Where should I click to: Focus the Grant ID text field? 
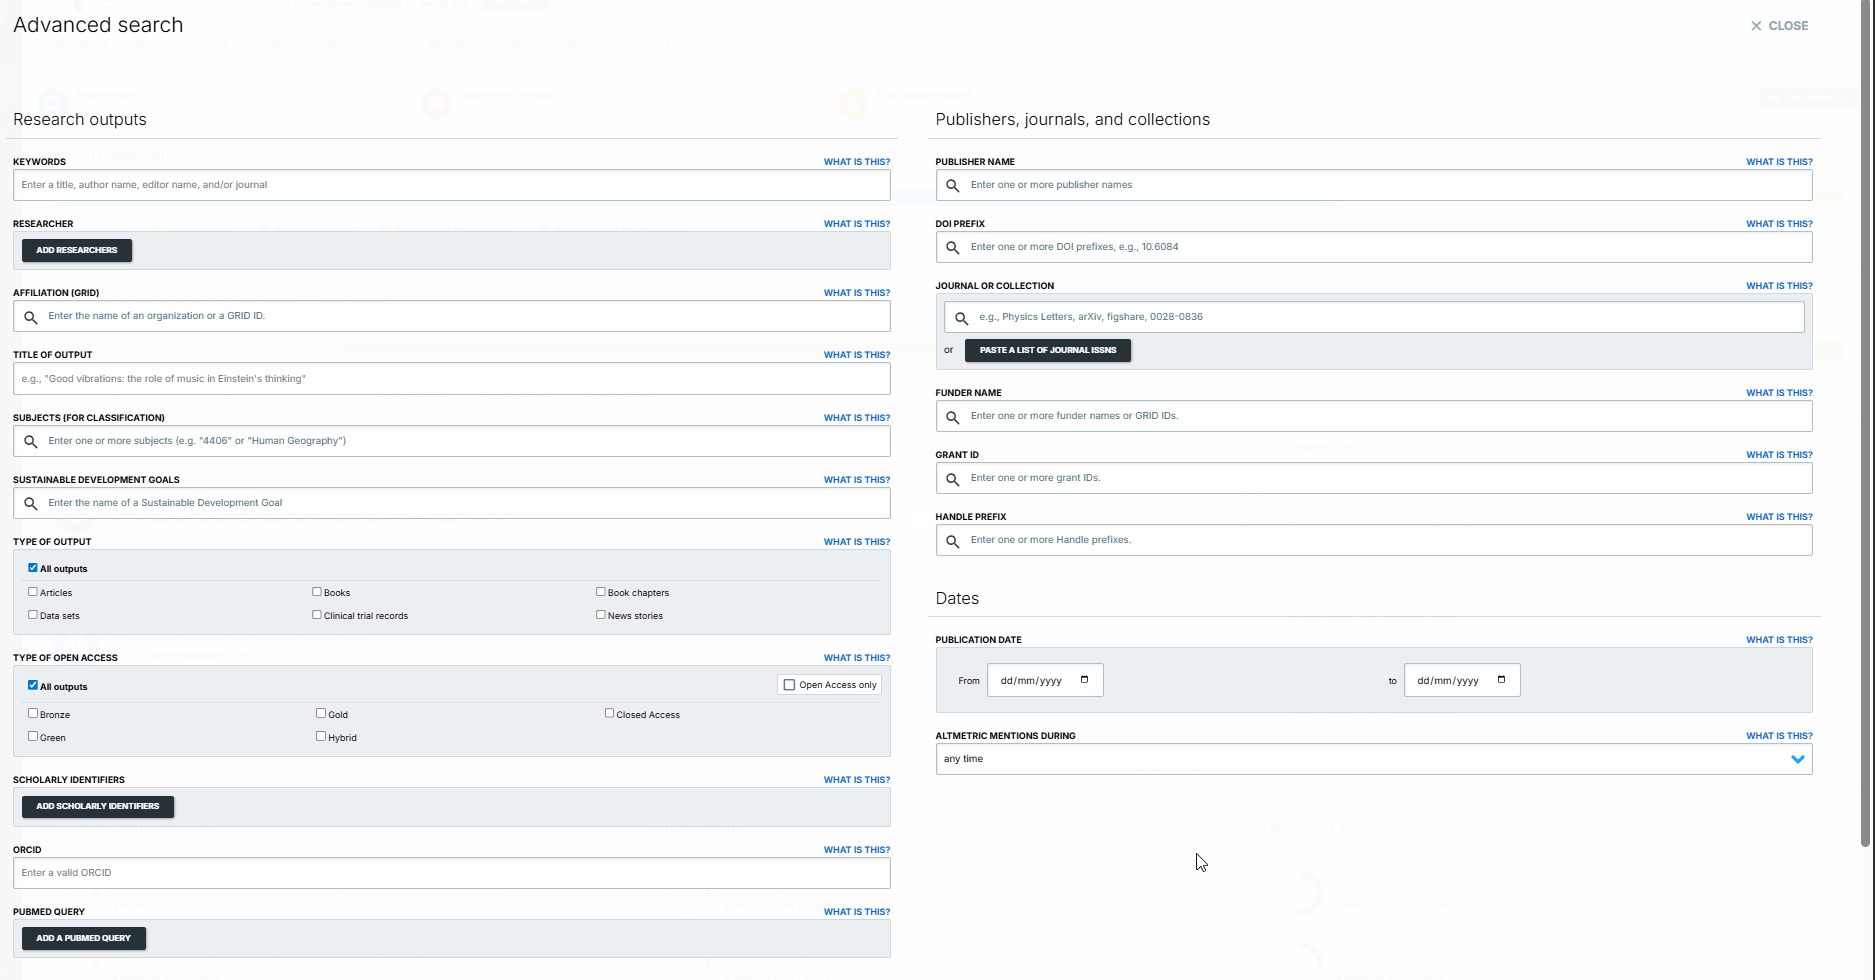pos(1374,478)
